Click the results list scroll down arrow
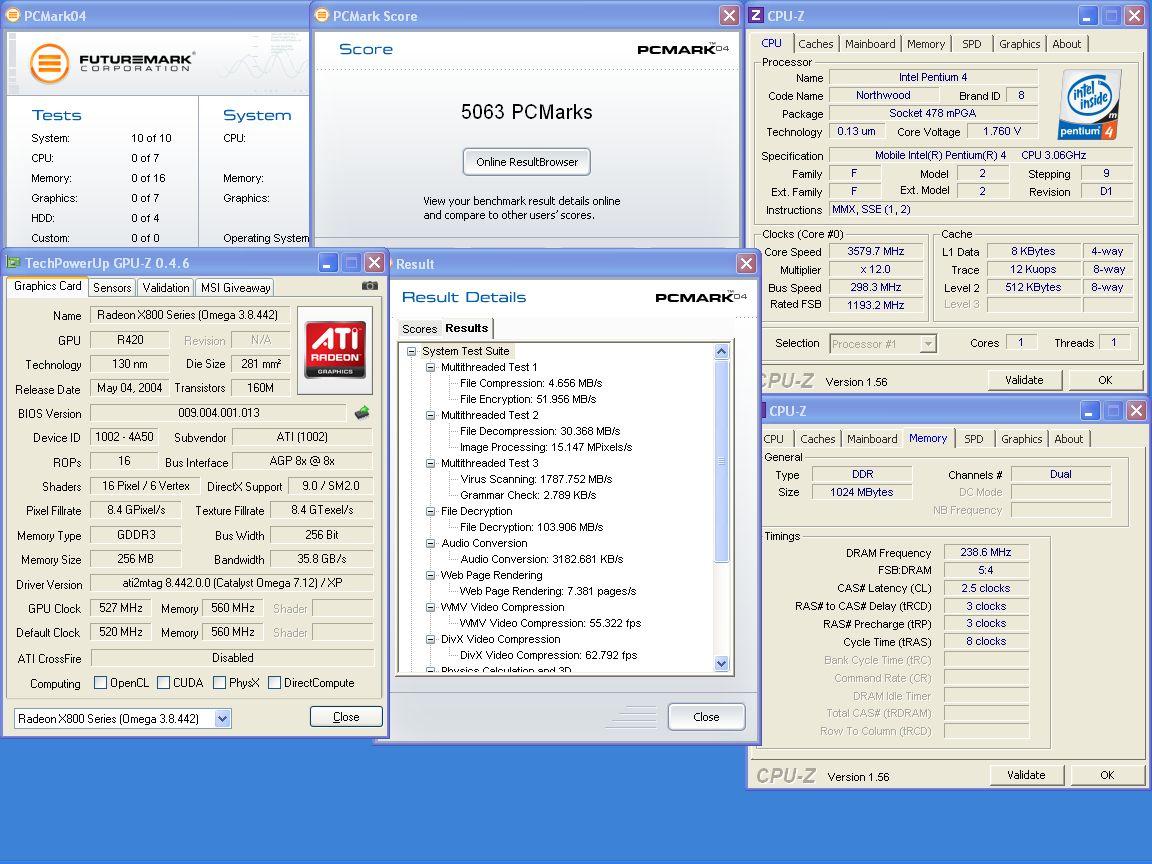Image resolution: width=1152 pixels, height=864 pixels. [721, 663]
